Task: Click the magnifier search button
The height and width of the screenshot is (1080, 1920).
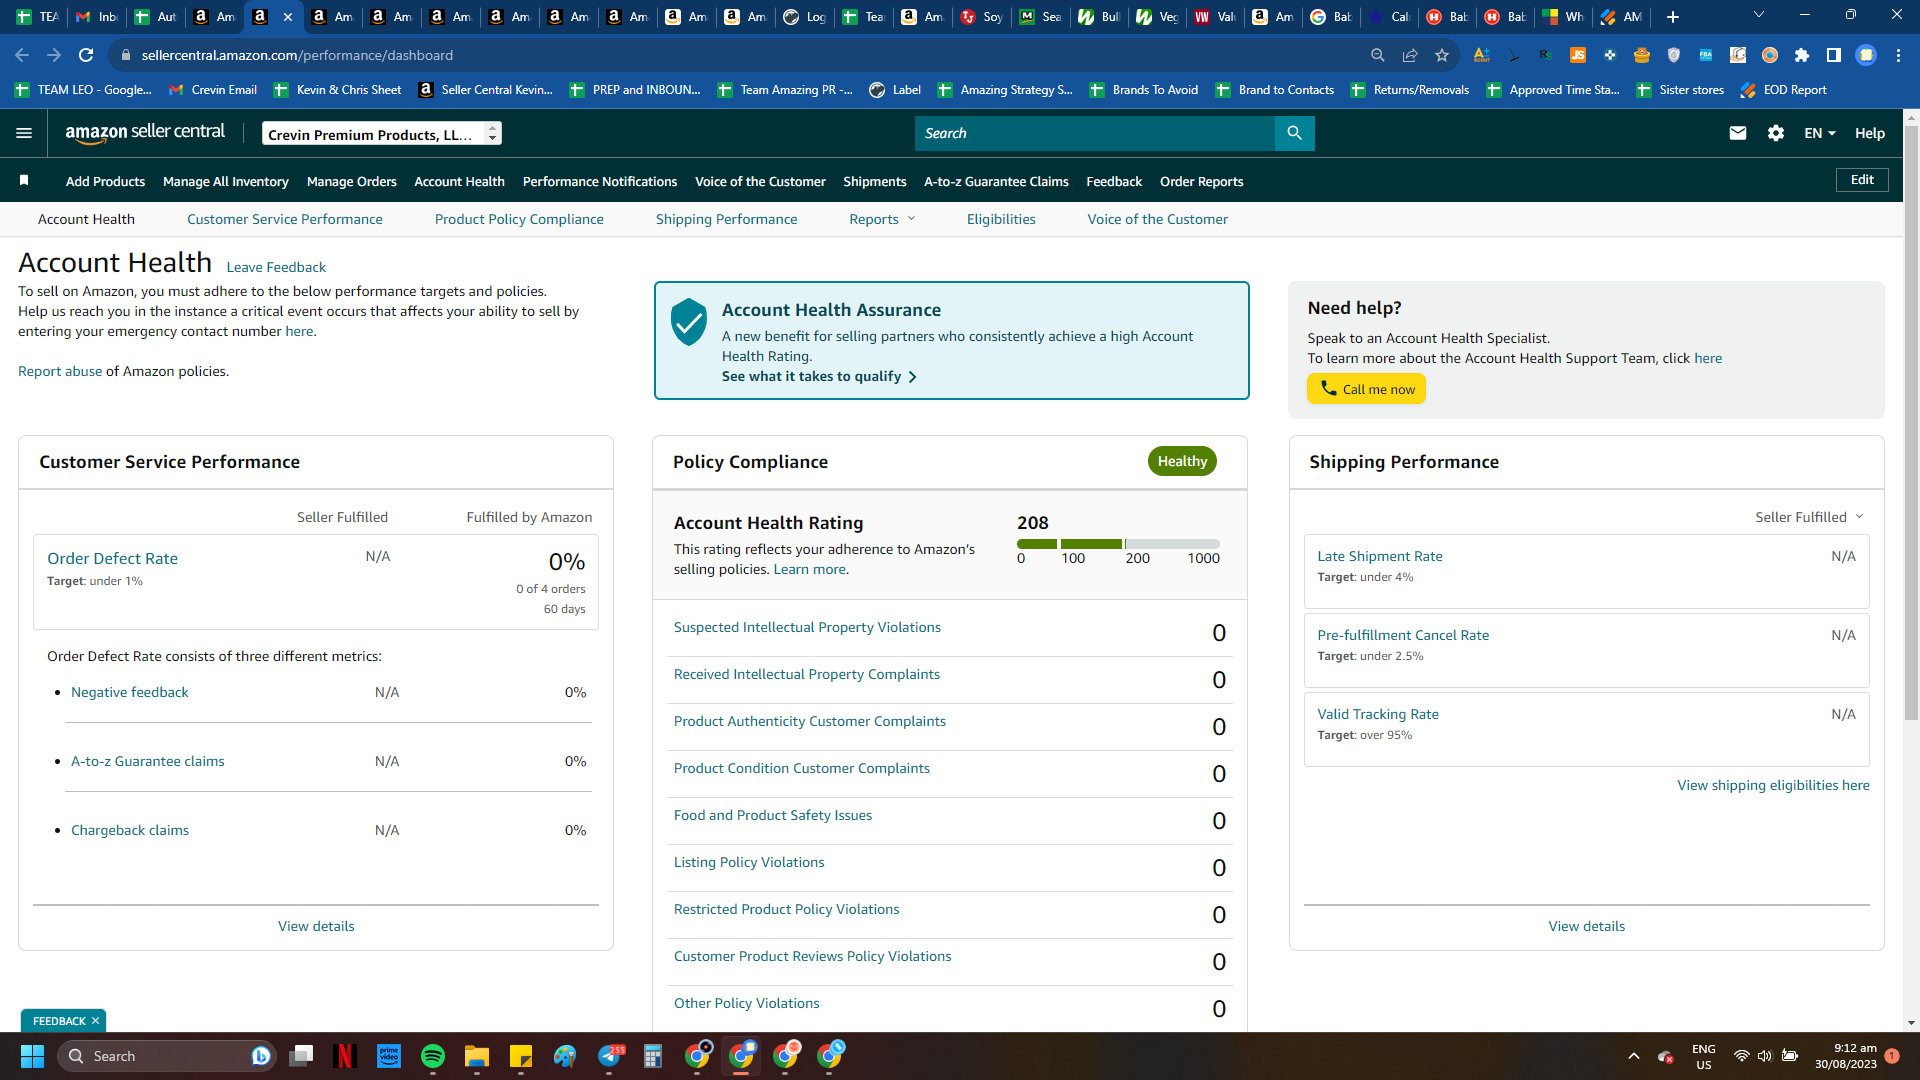Action: [x=1294, y=133]
